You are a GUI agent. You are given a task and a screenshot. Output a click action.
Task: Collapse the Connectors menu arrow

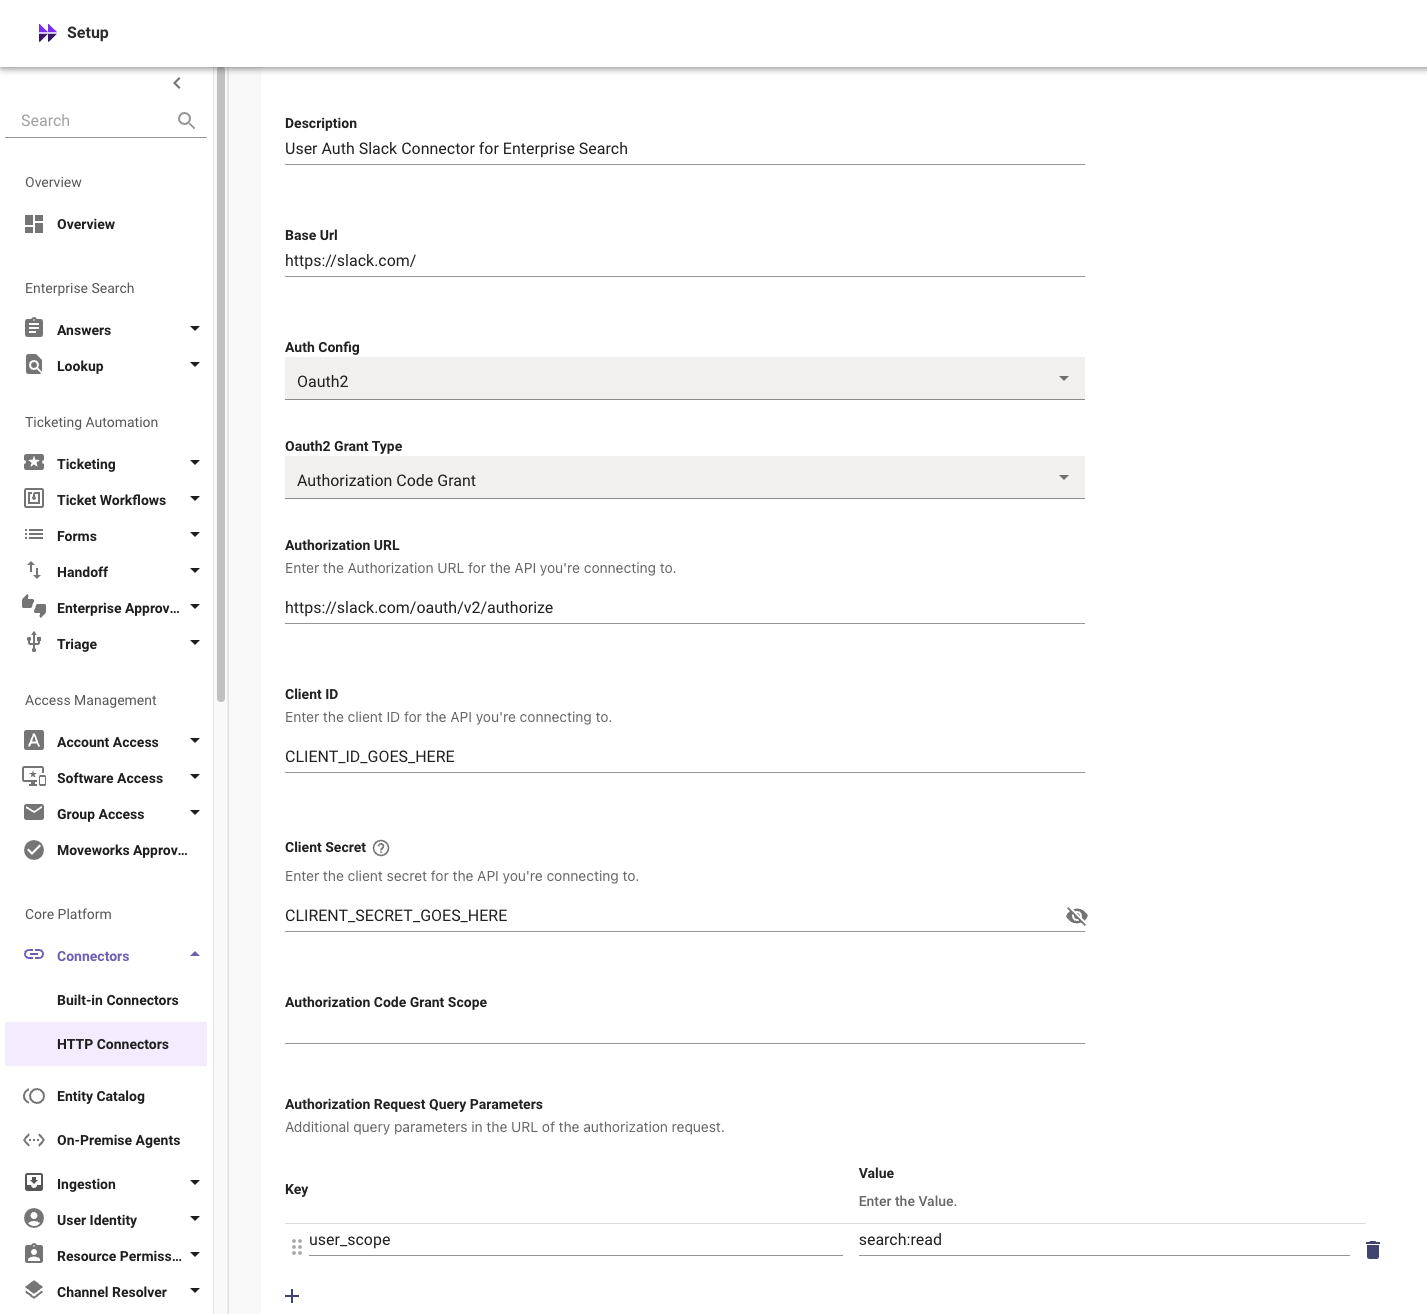(x=195, y=954)
